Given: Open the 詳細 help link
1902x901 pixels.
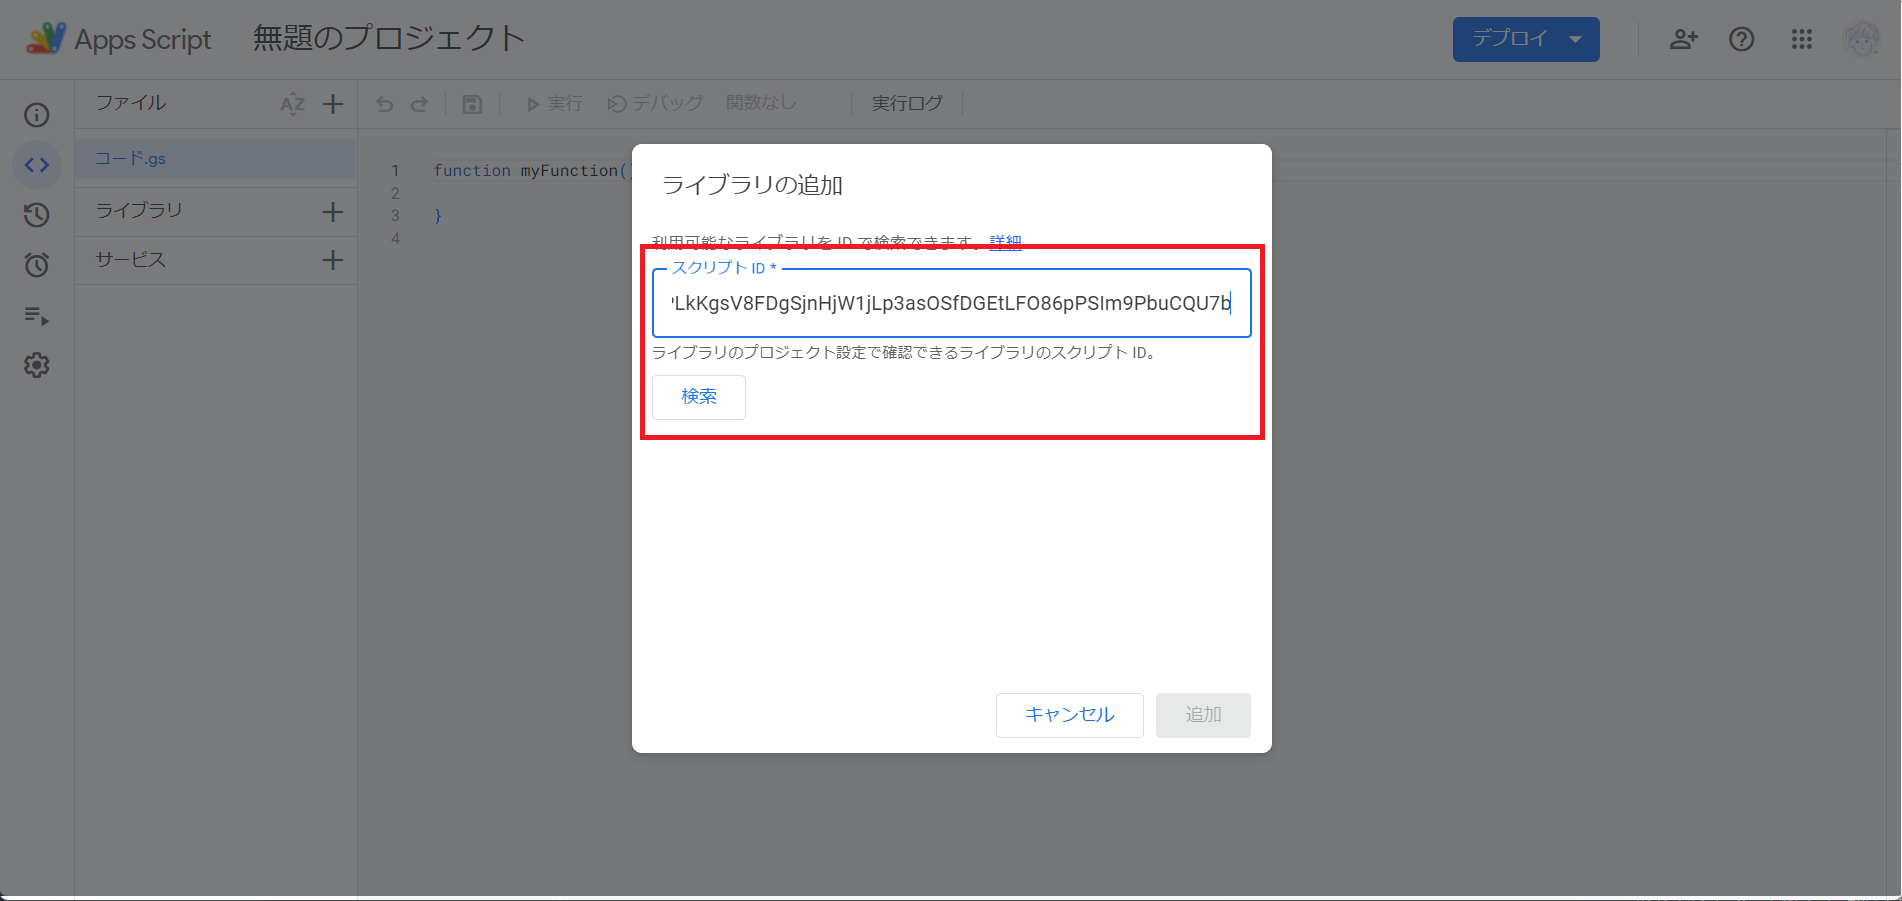Looking at the screenshot, I should 1004,241.
